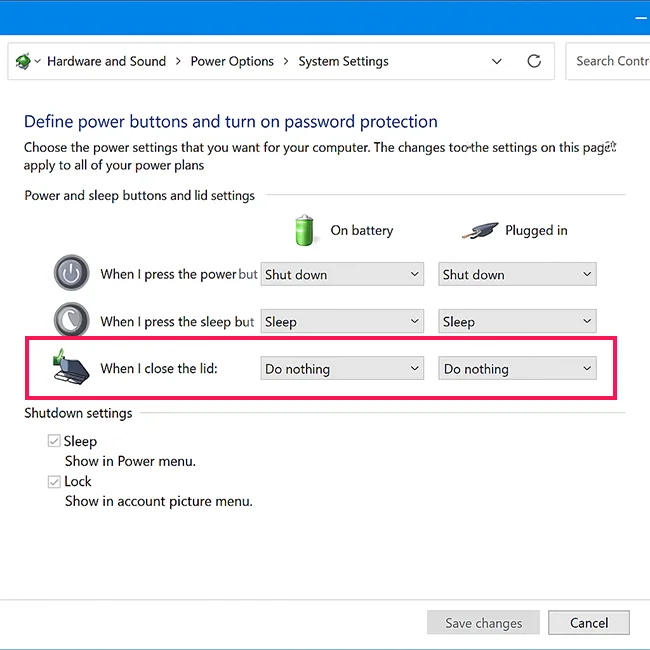Focus the Search Control Panel field
The width and height of the screenshot is (650, 650).
pos(608,61)
